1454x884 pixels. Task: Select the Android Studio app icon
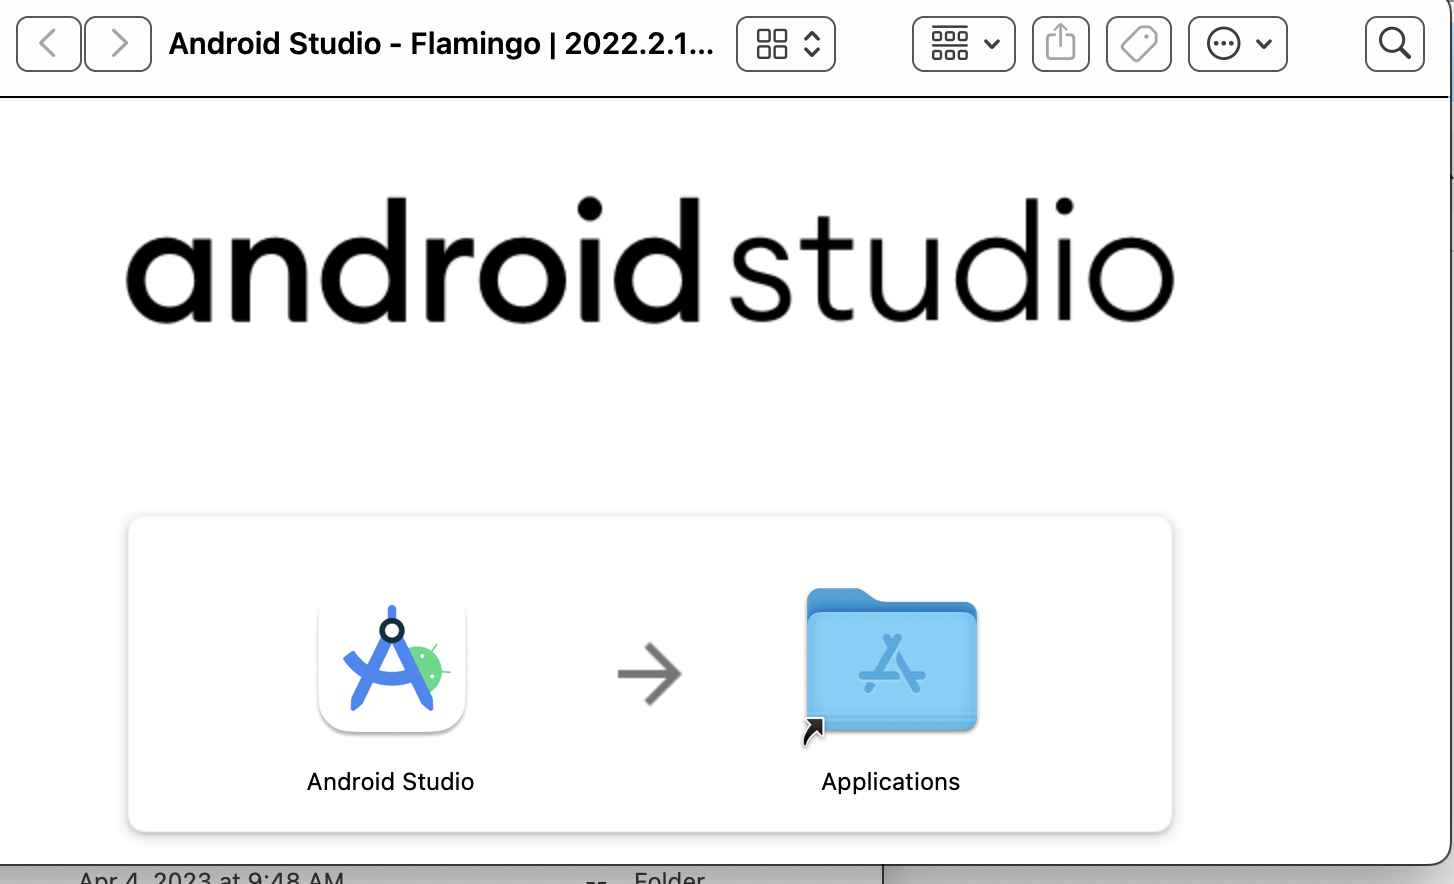(x=392, y=664)
